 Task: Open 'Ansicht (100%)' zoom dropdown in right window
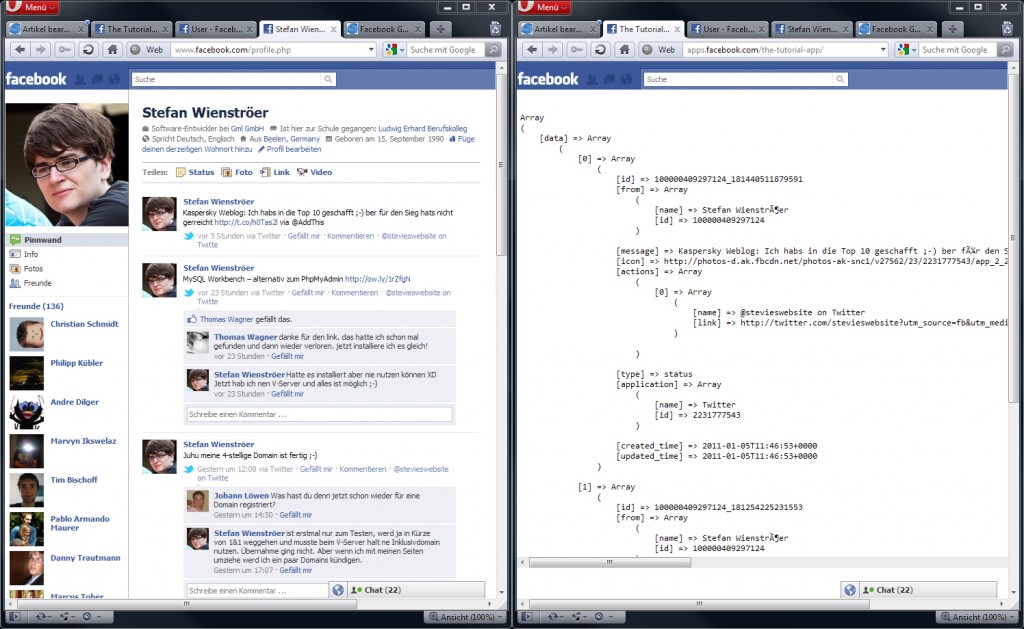click(x=978, y=617)
